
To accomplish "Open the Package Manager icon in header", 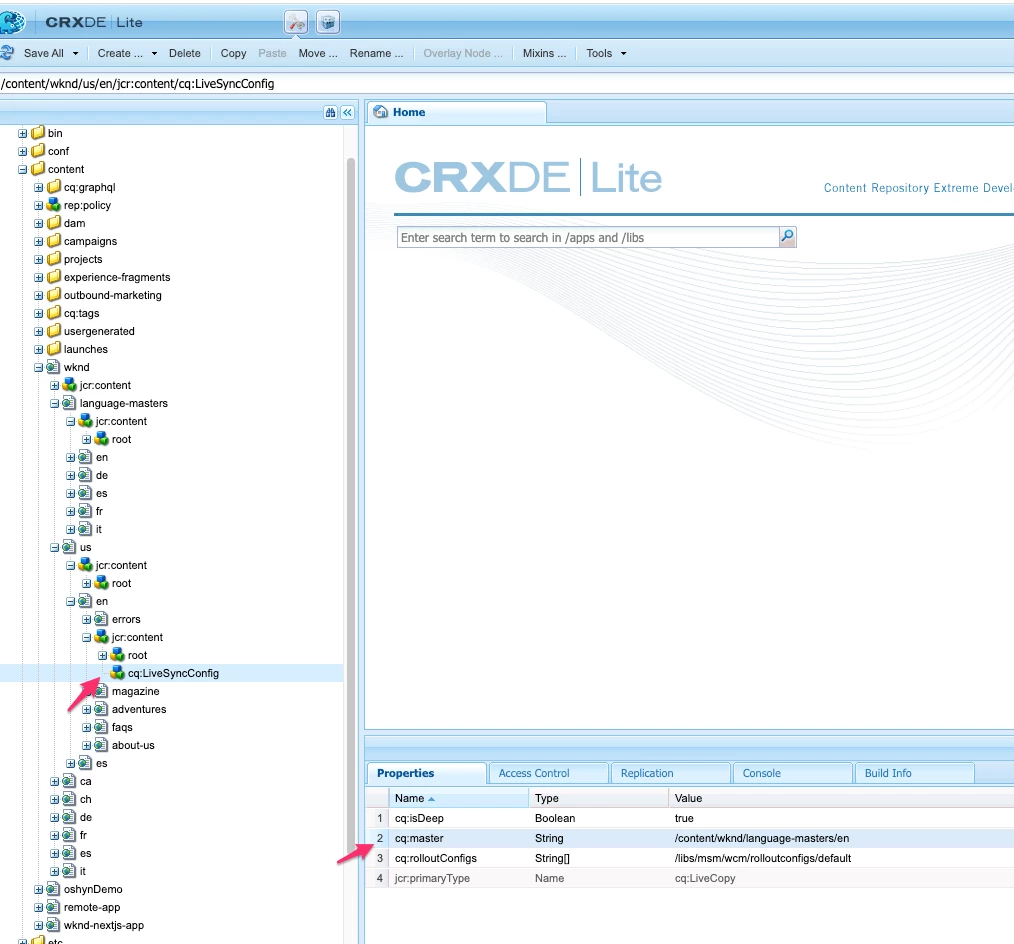I will coord(328,23).
